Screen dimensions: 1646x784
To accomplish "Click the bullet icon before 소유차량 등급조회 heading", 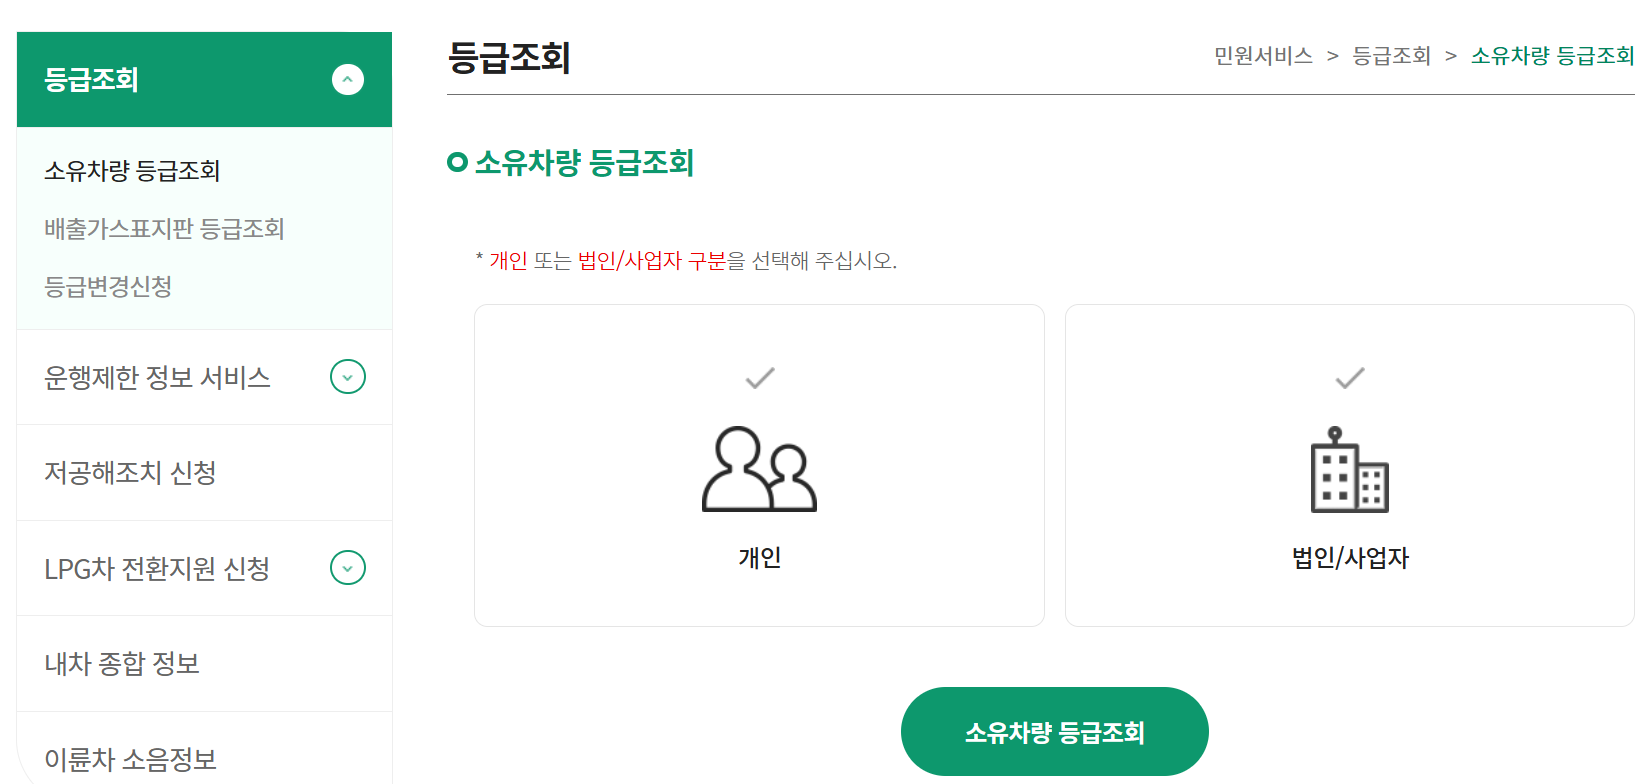I will click(x=457, y=164).
